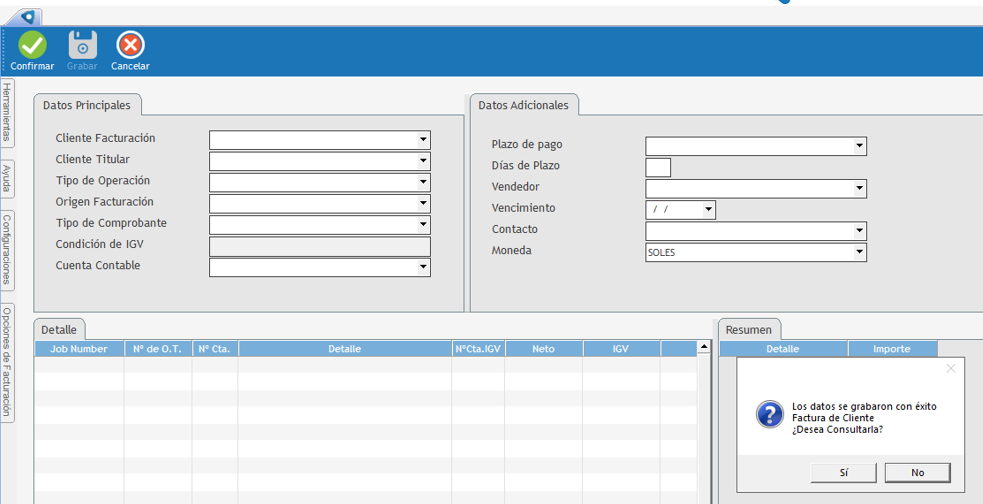
Task: Expand the Tipo de Operación combo box
Action: pos(424,182)
